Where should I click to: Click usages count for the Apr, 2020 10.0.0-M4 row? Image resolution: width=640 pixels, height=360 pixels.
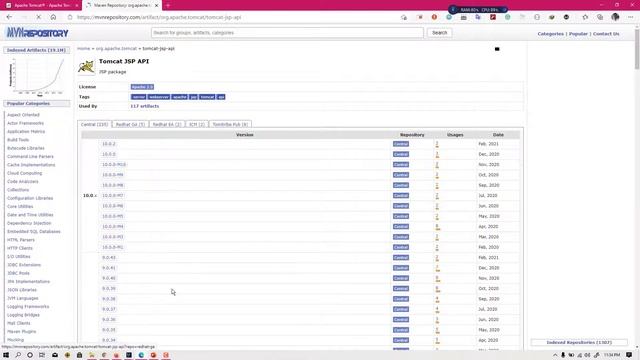coord(437,227)
